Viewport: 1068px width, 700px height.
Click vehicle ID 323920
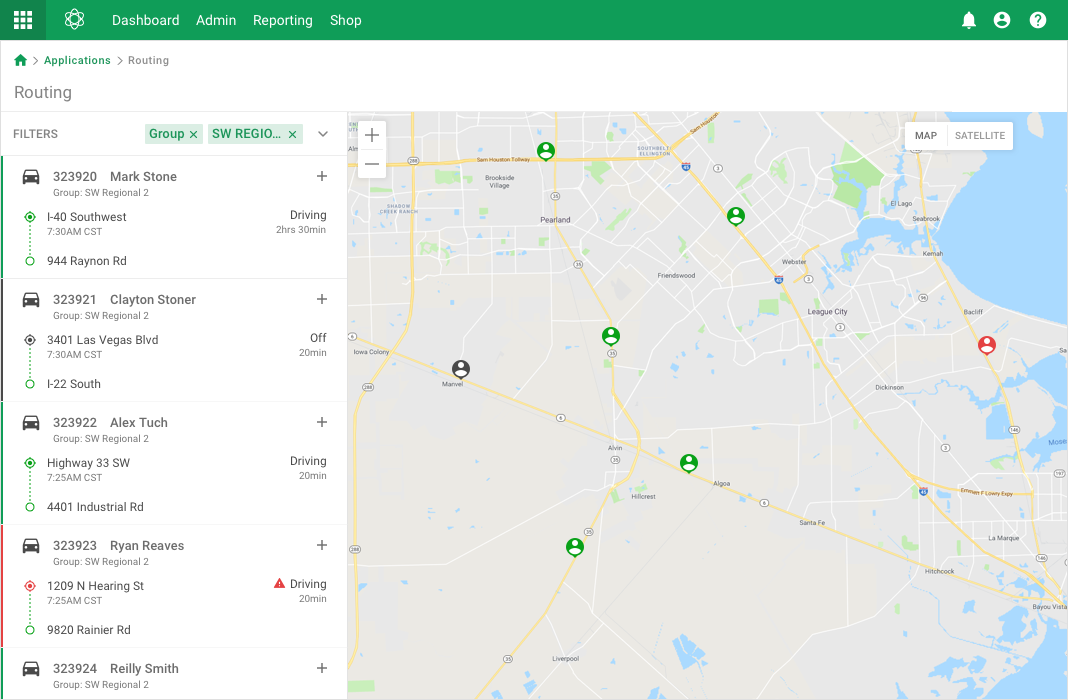click(x=75, y=176)
